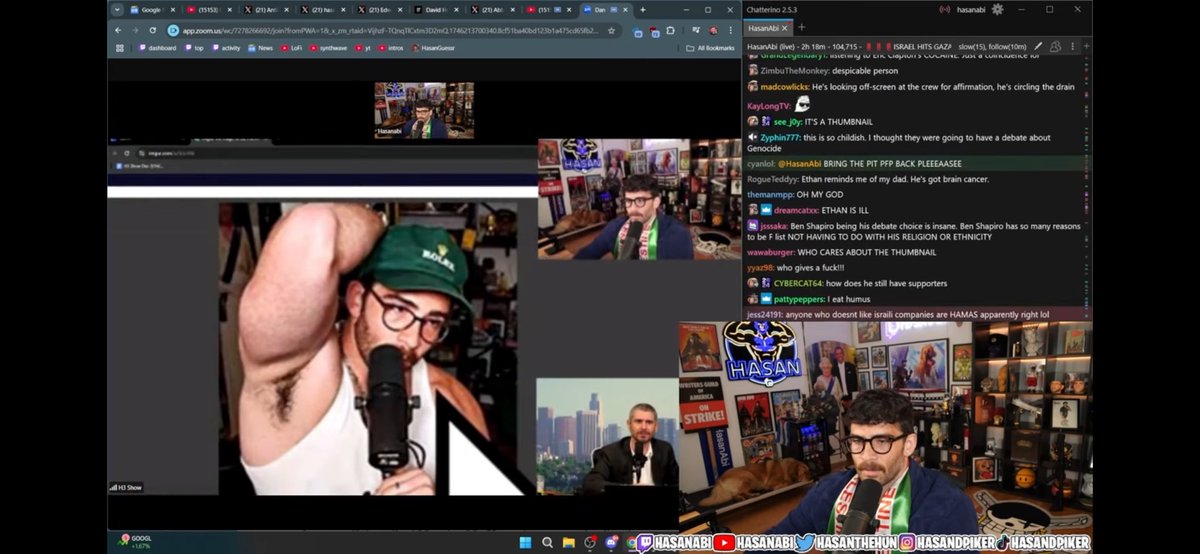The width and height of the screenshot is (1200, 554).
Task: Click the Chatterino live stream indicator icon
Action: coord(944,9)
